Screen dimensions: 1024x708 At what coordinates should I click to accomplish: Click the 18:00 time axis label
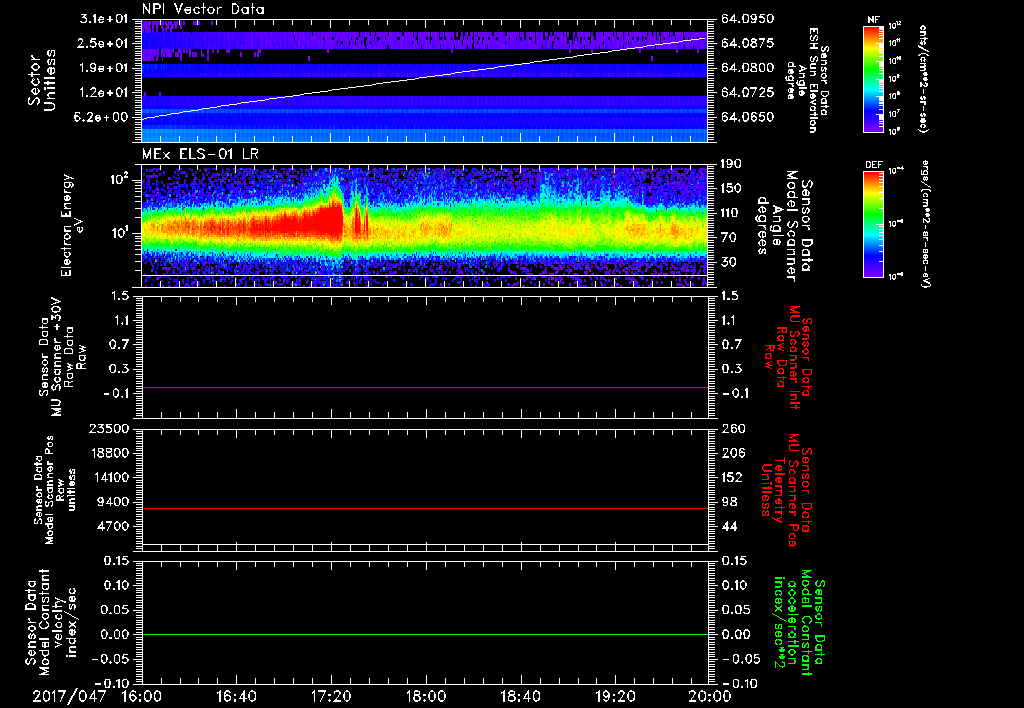tap(426, 696)
